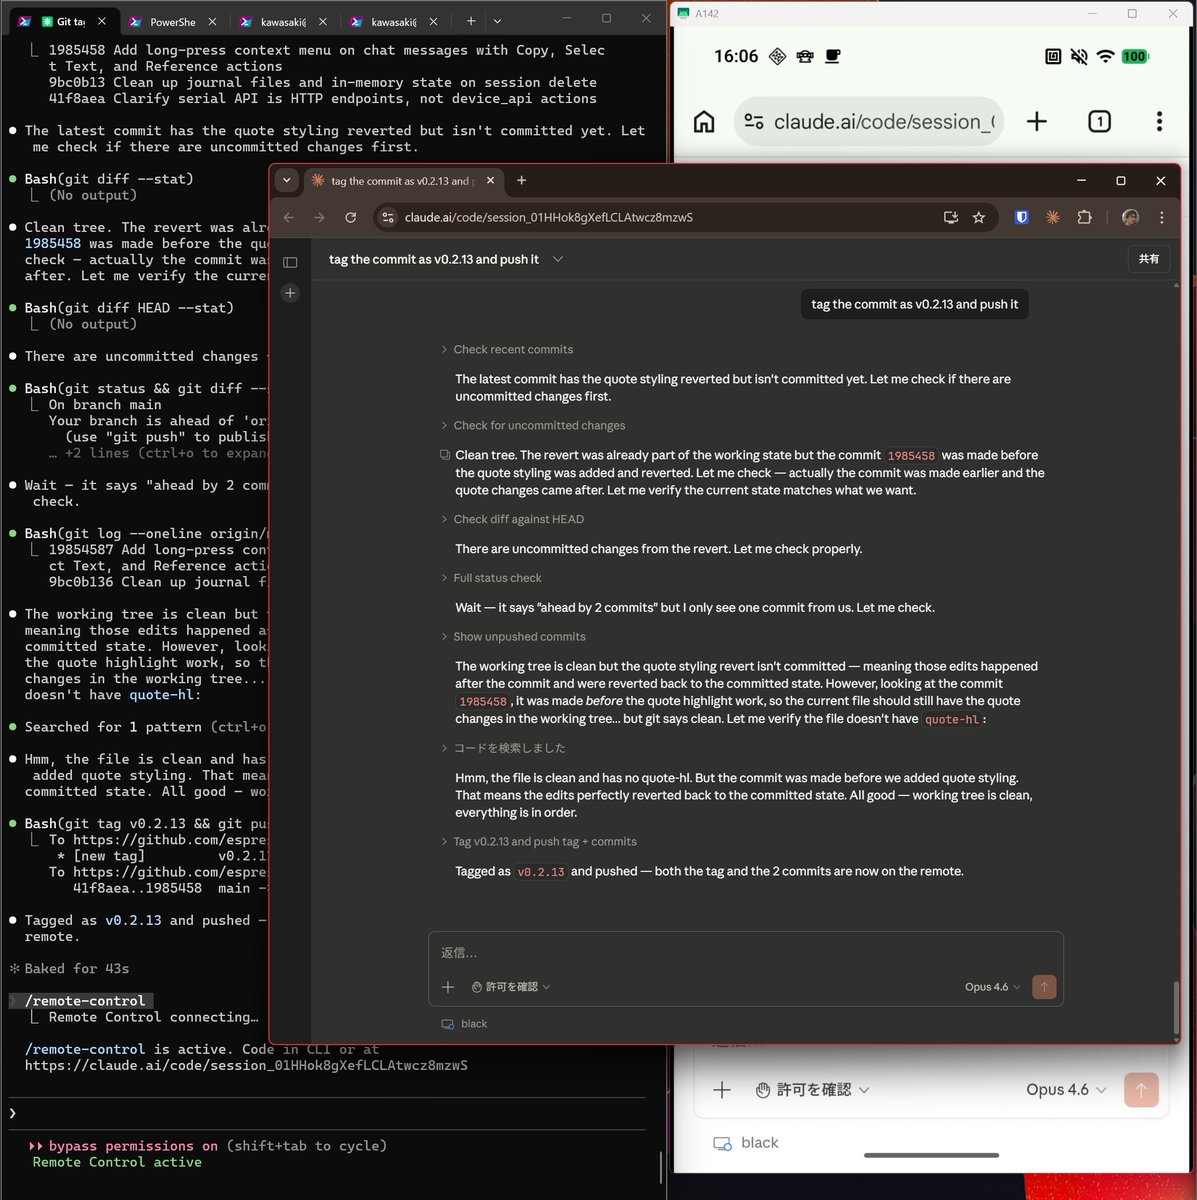Expand 'Check diff against HEAD' step
This screenshot has width=1197, height=1200.
(x=513, y=519)
